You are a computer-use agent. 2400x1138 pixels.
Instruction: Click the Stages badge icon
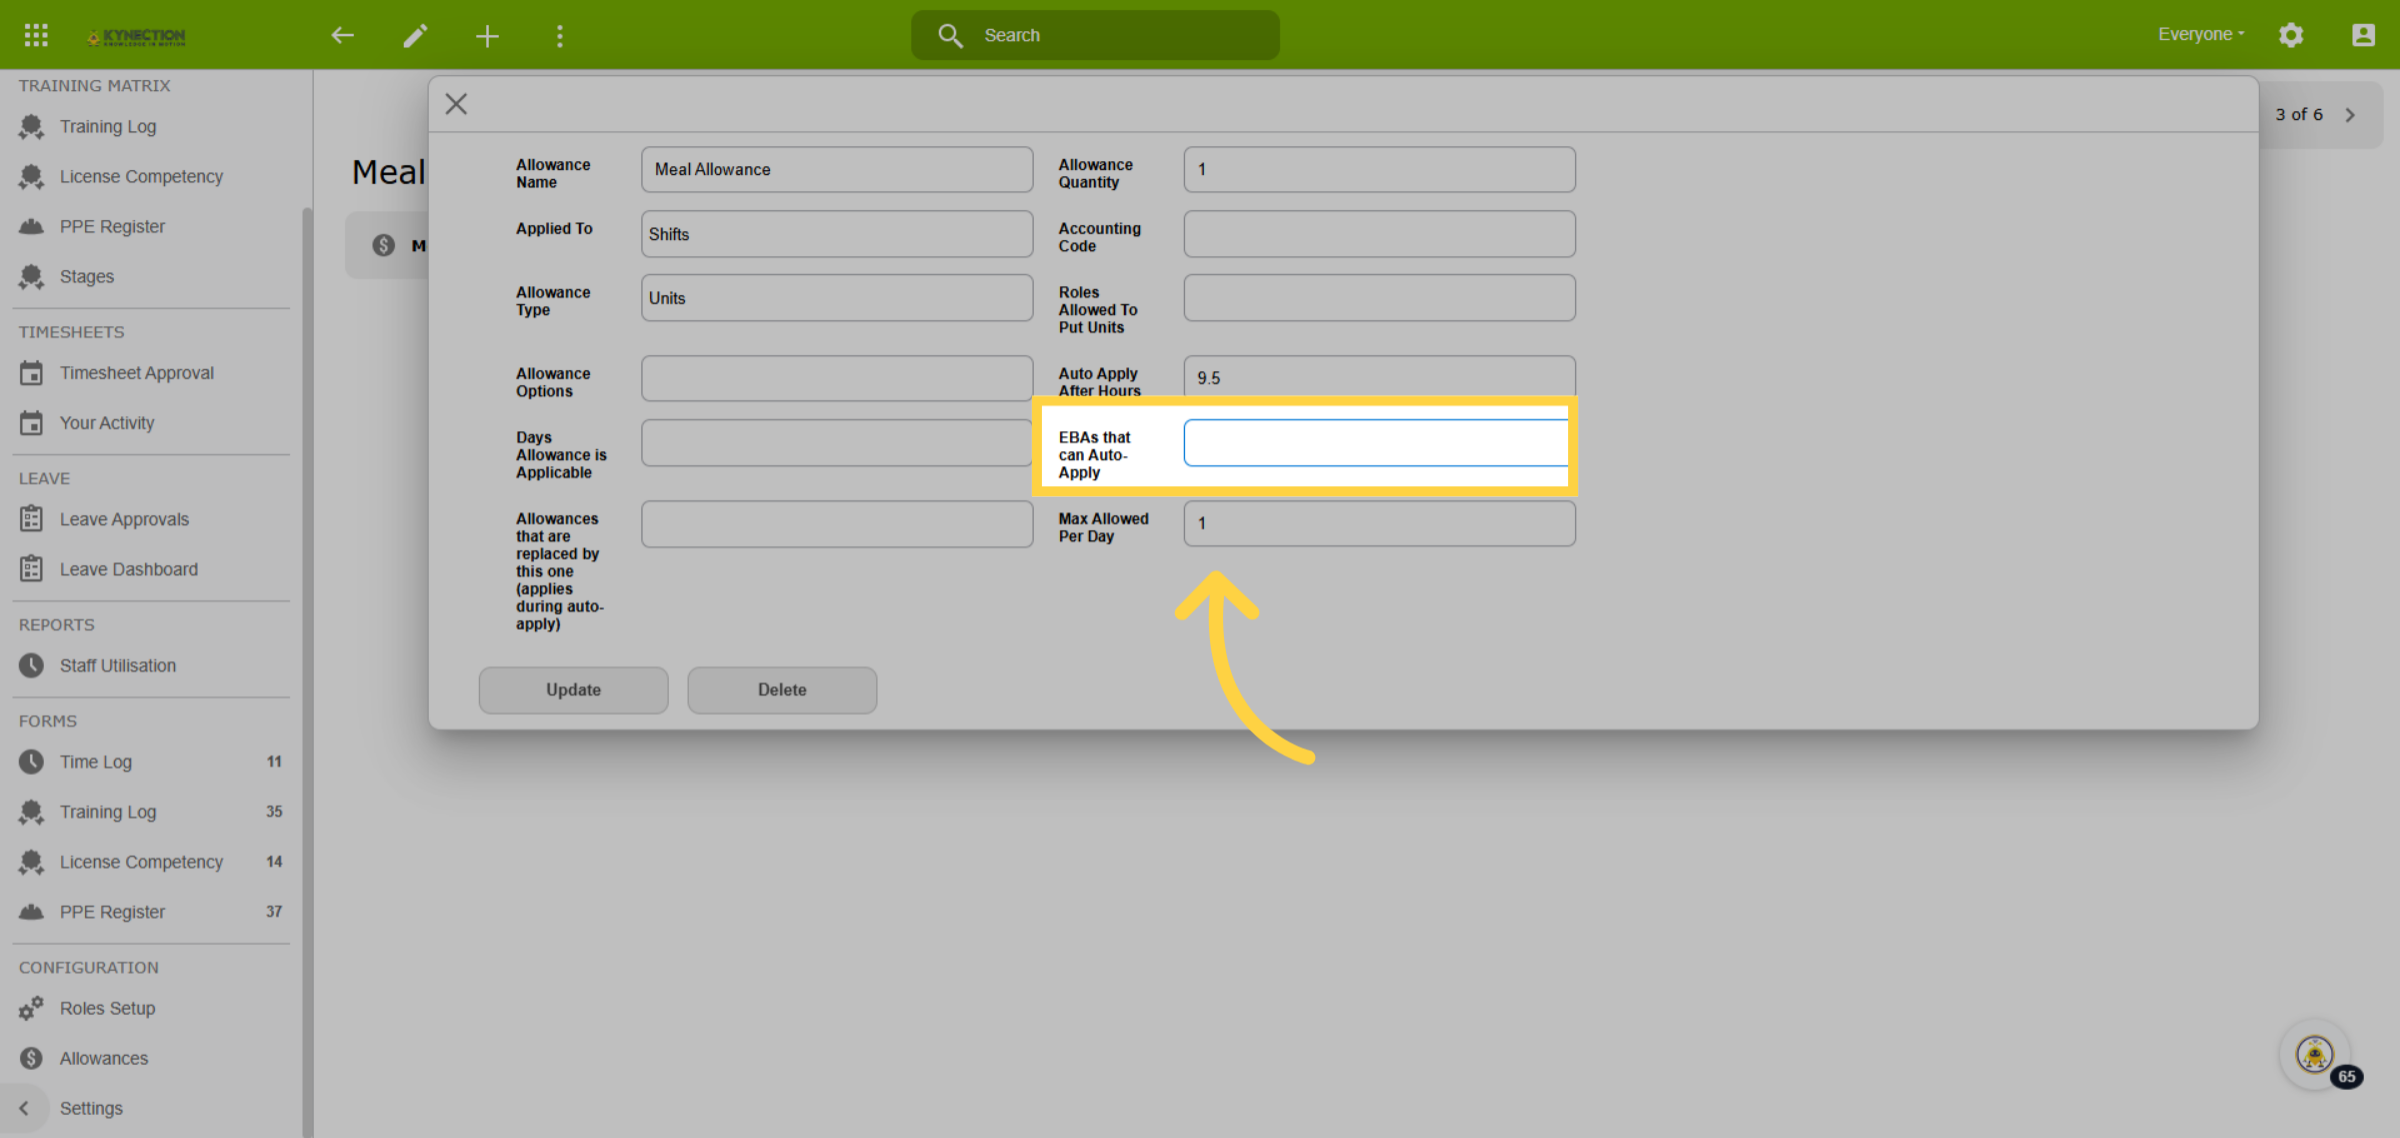click(31, 277)
